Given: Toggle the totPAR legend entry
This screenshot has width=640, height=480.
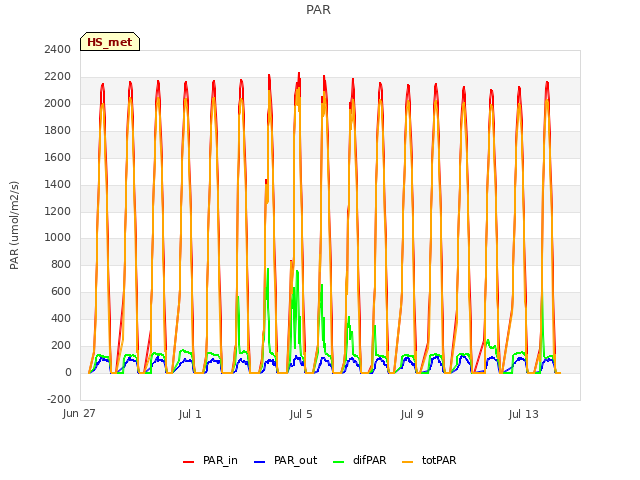Looking at the screenshot, I should tap(429, 460).
